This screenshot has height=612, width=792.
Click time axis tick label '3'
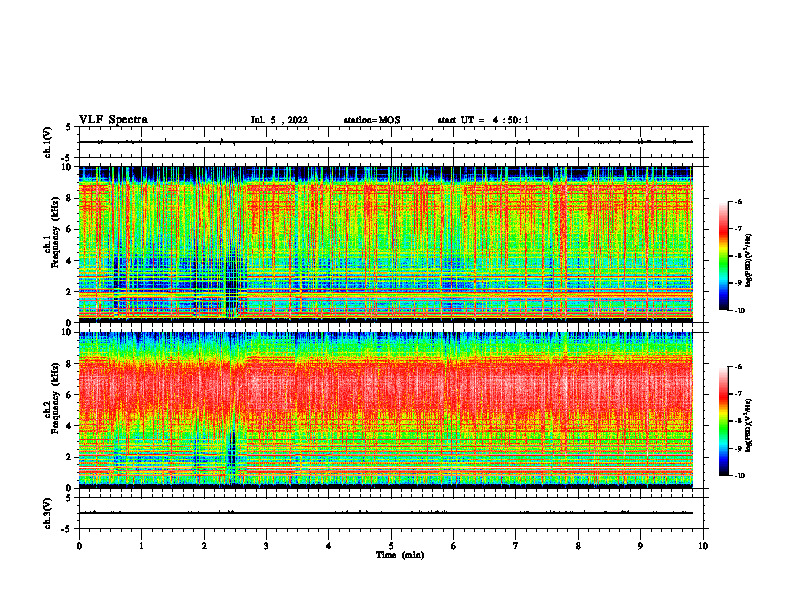point(266,546)
